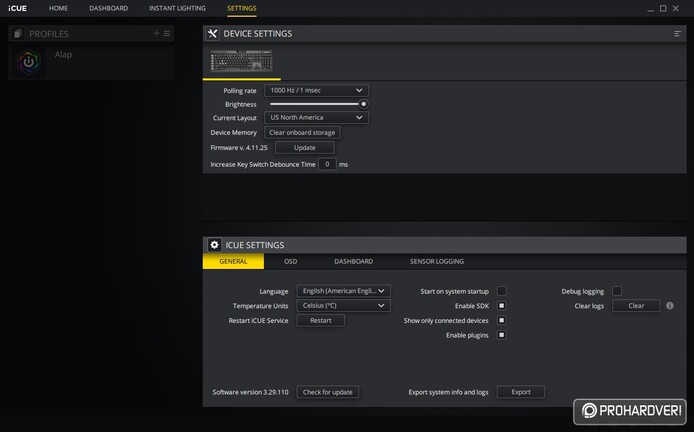This screenshot has width=694, height=432.
Task: Open the Device Settings panel options icon
Action: click(x=677, y=34)
